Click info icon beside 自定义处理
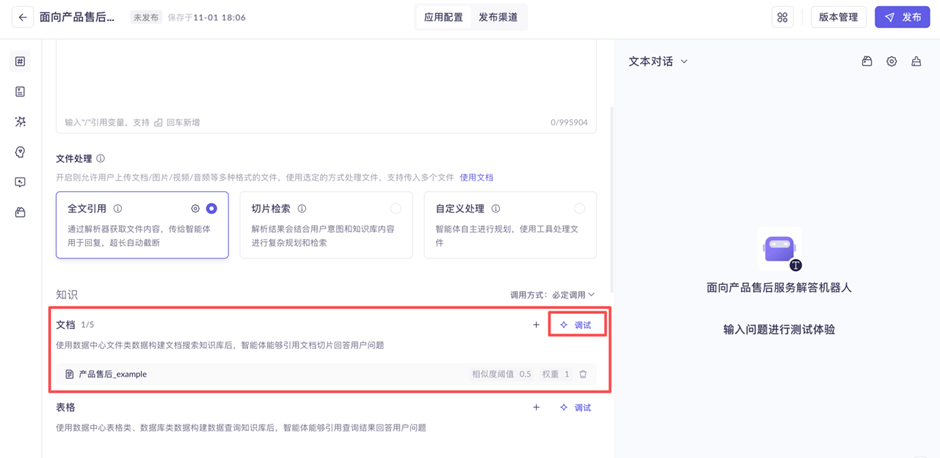The height and width of the screenshot is (458, 940). point(495,209)
